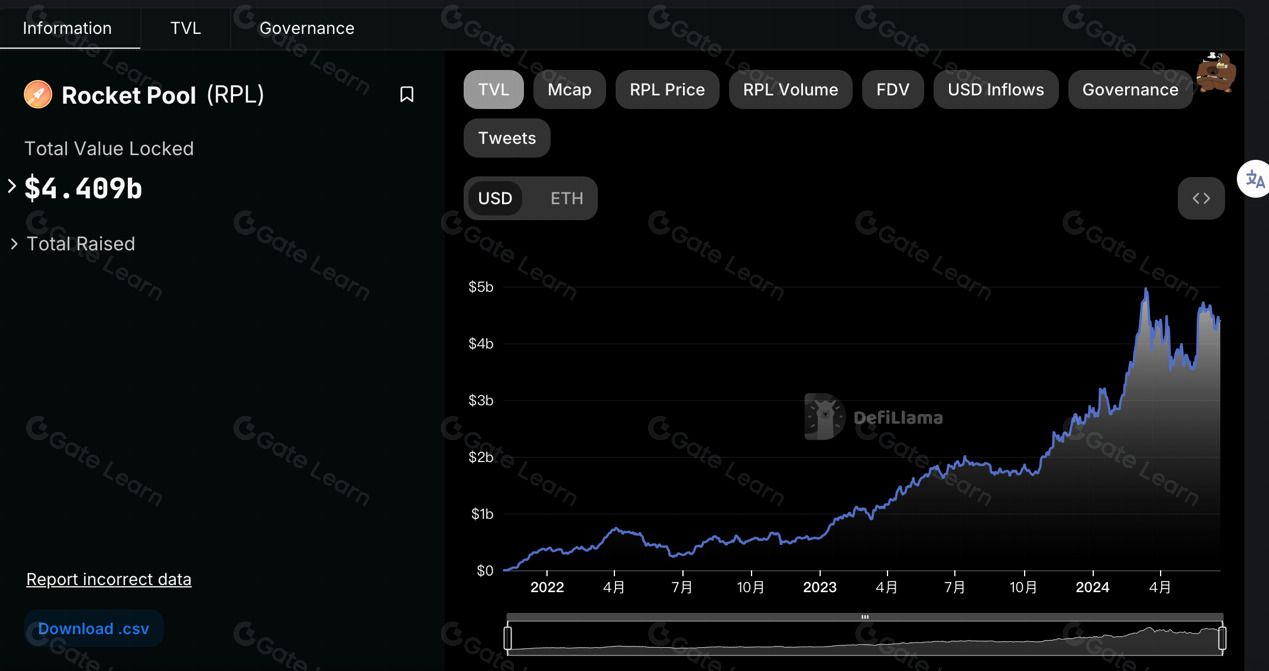Click the DefiLlama watermark logo on chart

[x=873, y=417]
